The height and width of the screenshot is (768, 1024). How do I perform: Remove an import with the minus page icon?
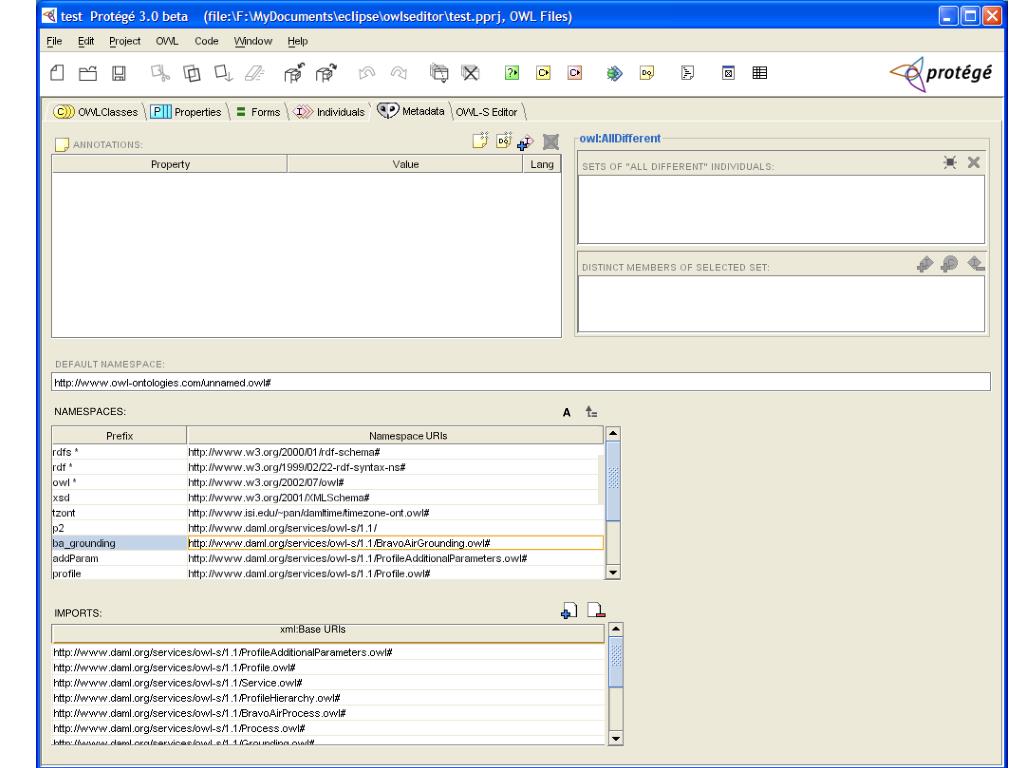pos(596,610)
